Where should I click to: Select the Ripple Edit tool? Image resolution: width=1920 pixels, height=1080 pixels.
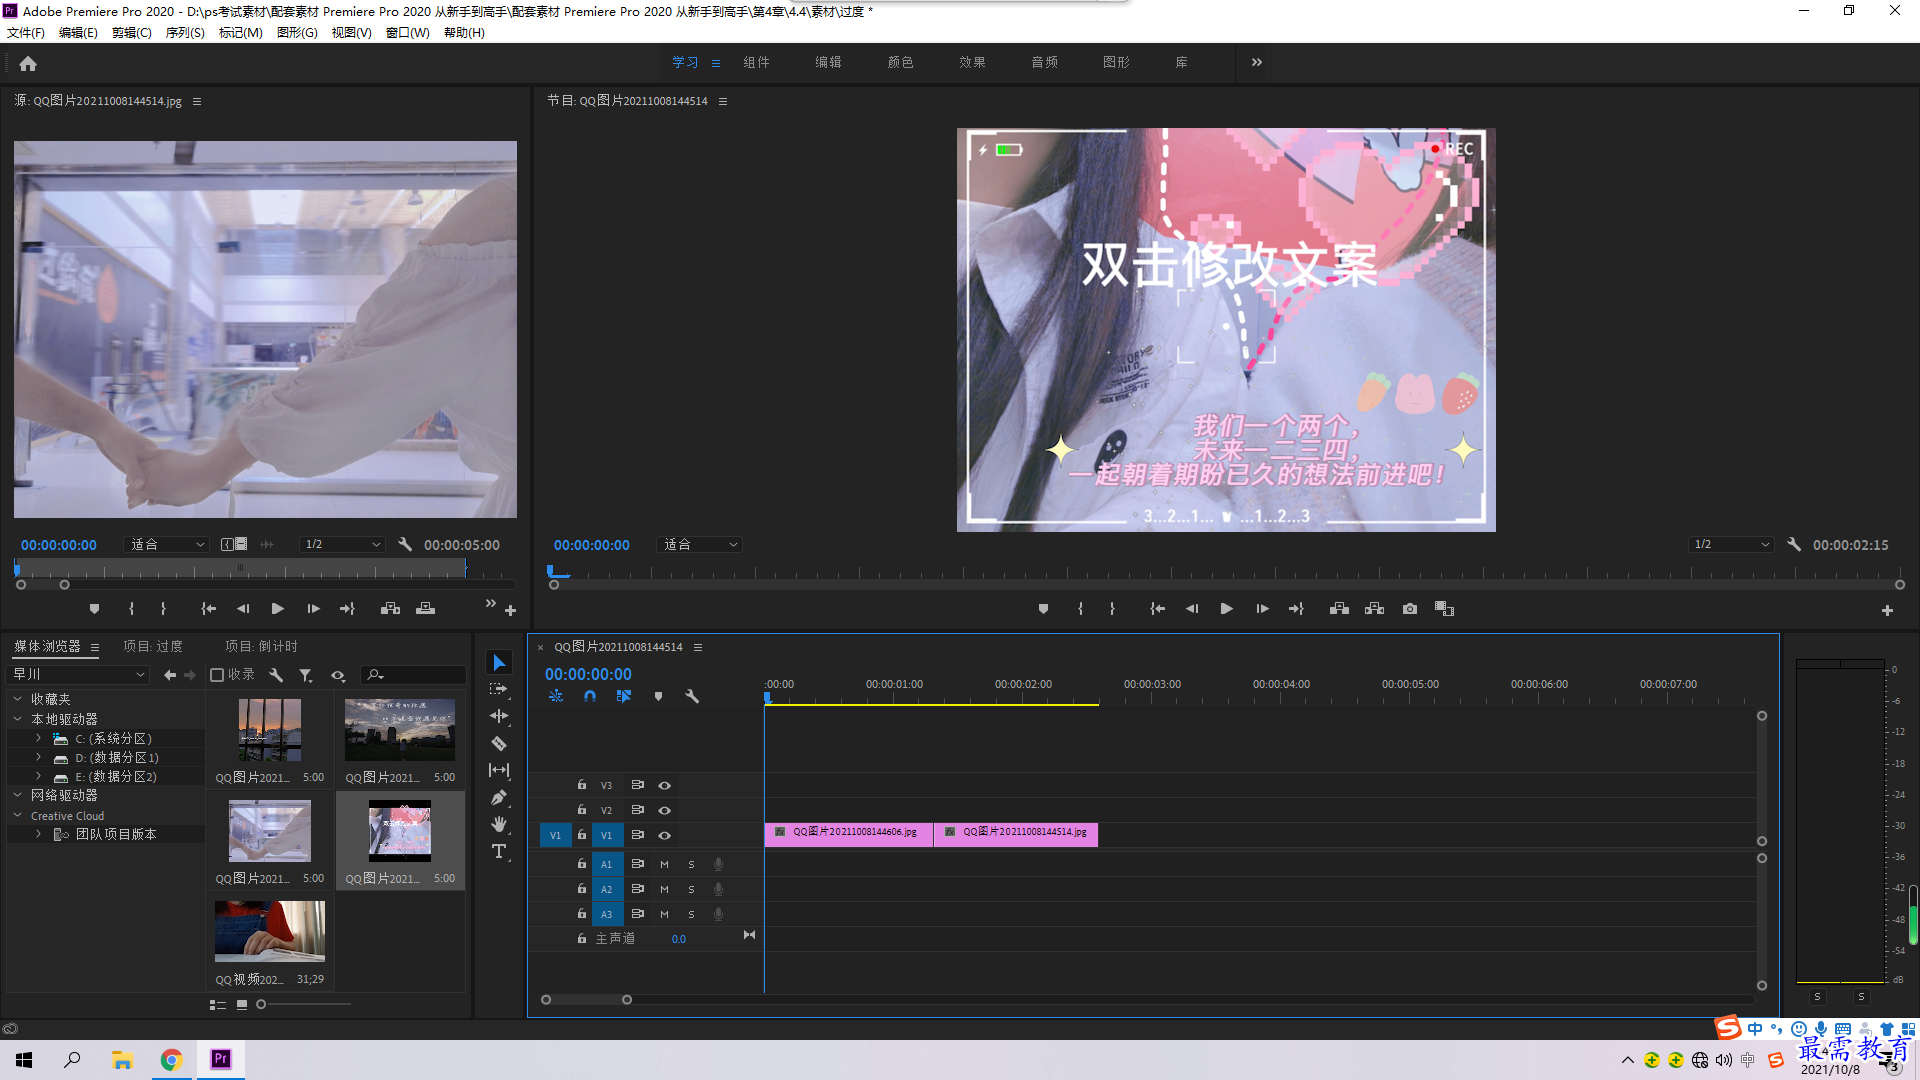[x=499, y=716]
